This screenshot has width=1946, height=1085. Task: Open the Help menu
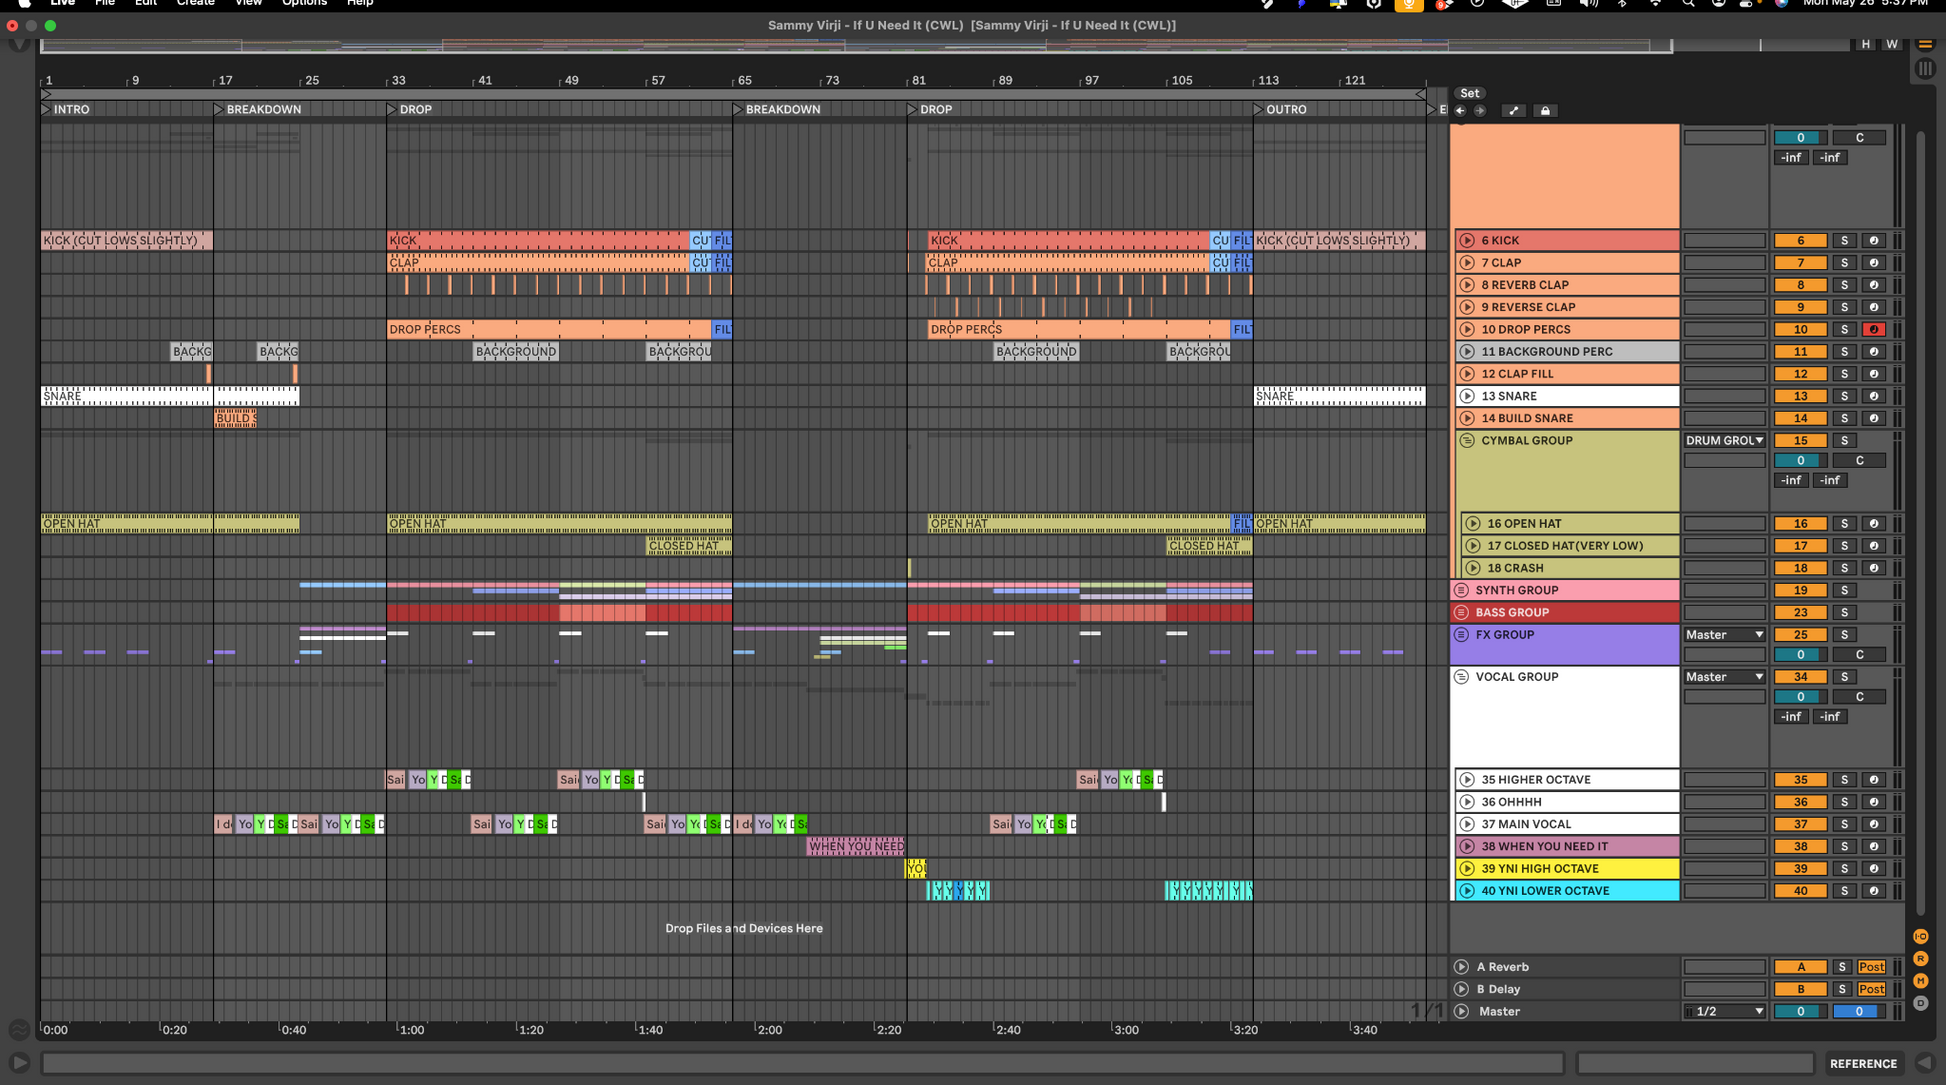tap(360, 4)
